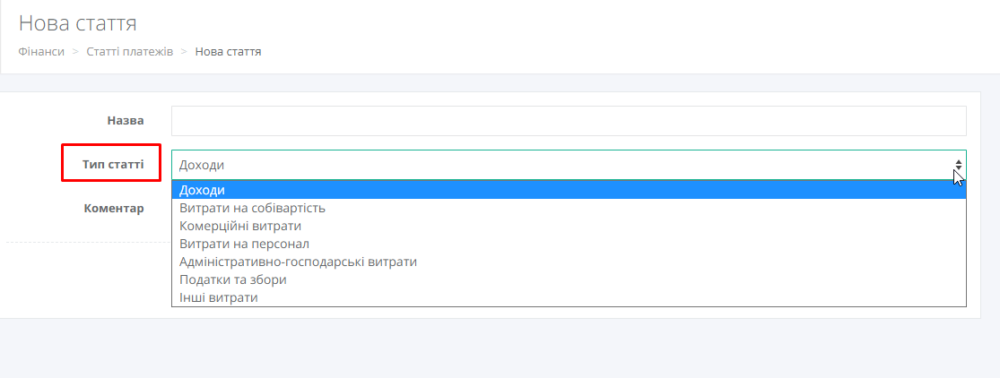Go to Статті платежів breadcrumb

pos(130,52)
